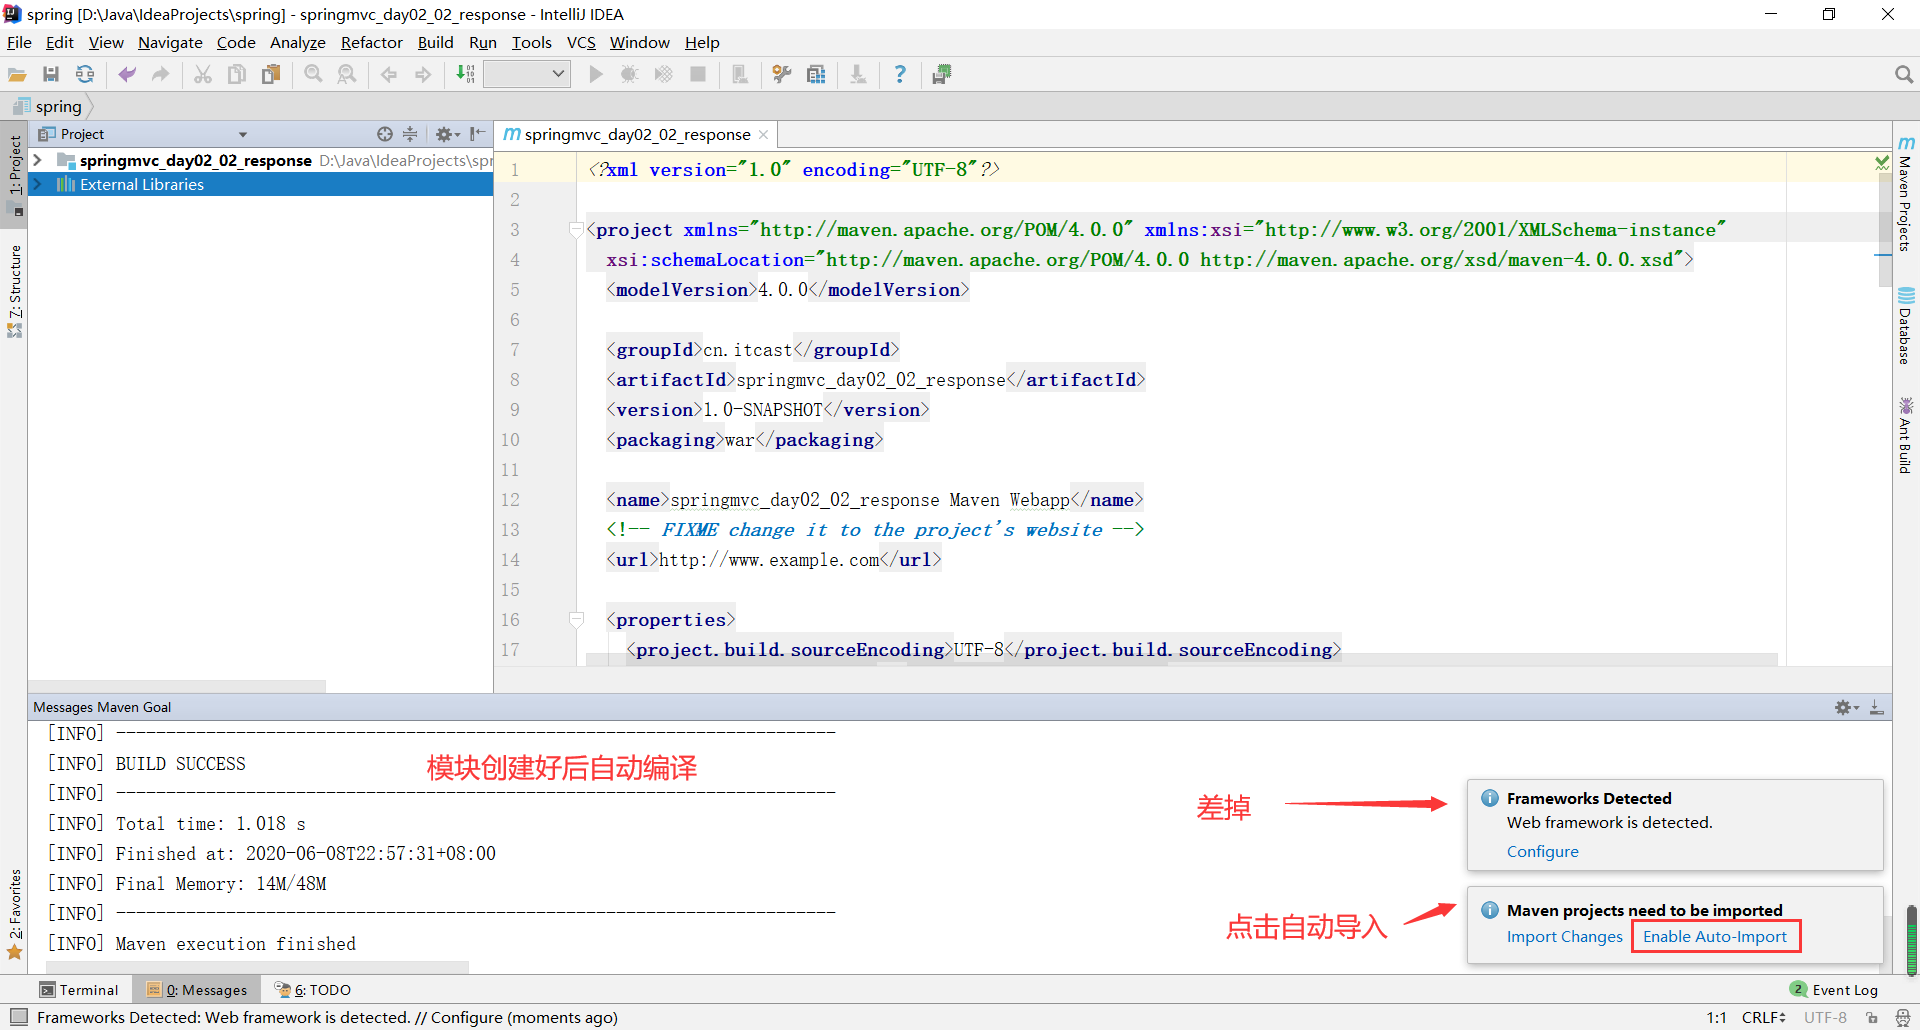Image resolution: width=1920 pixels, height=1030 pixels.
Task: Toggle the Maven Projects side panel
Action: (1906, 194)
